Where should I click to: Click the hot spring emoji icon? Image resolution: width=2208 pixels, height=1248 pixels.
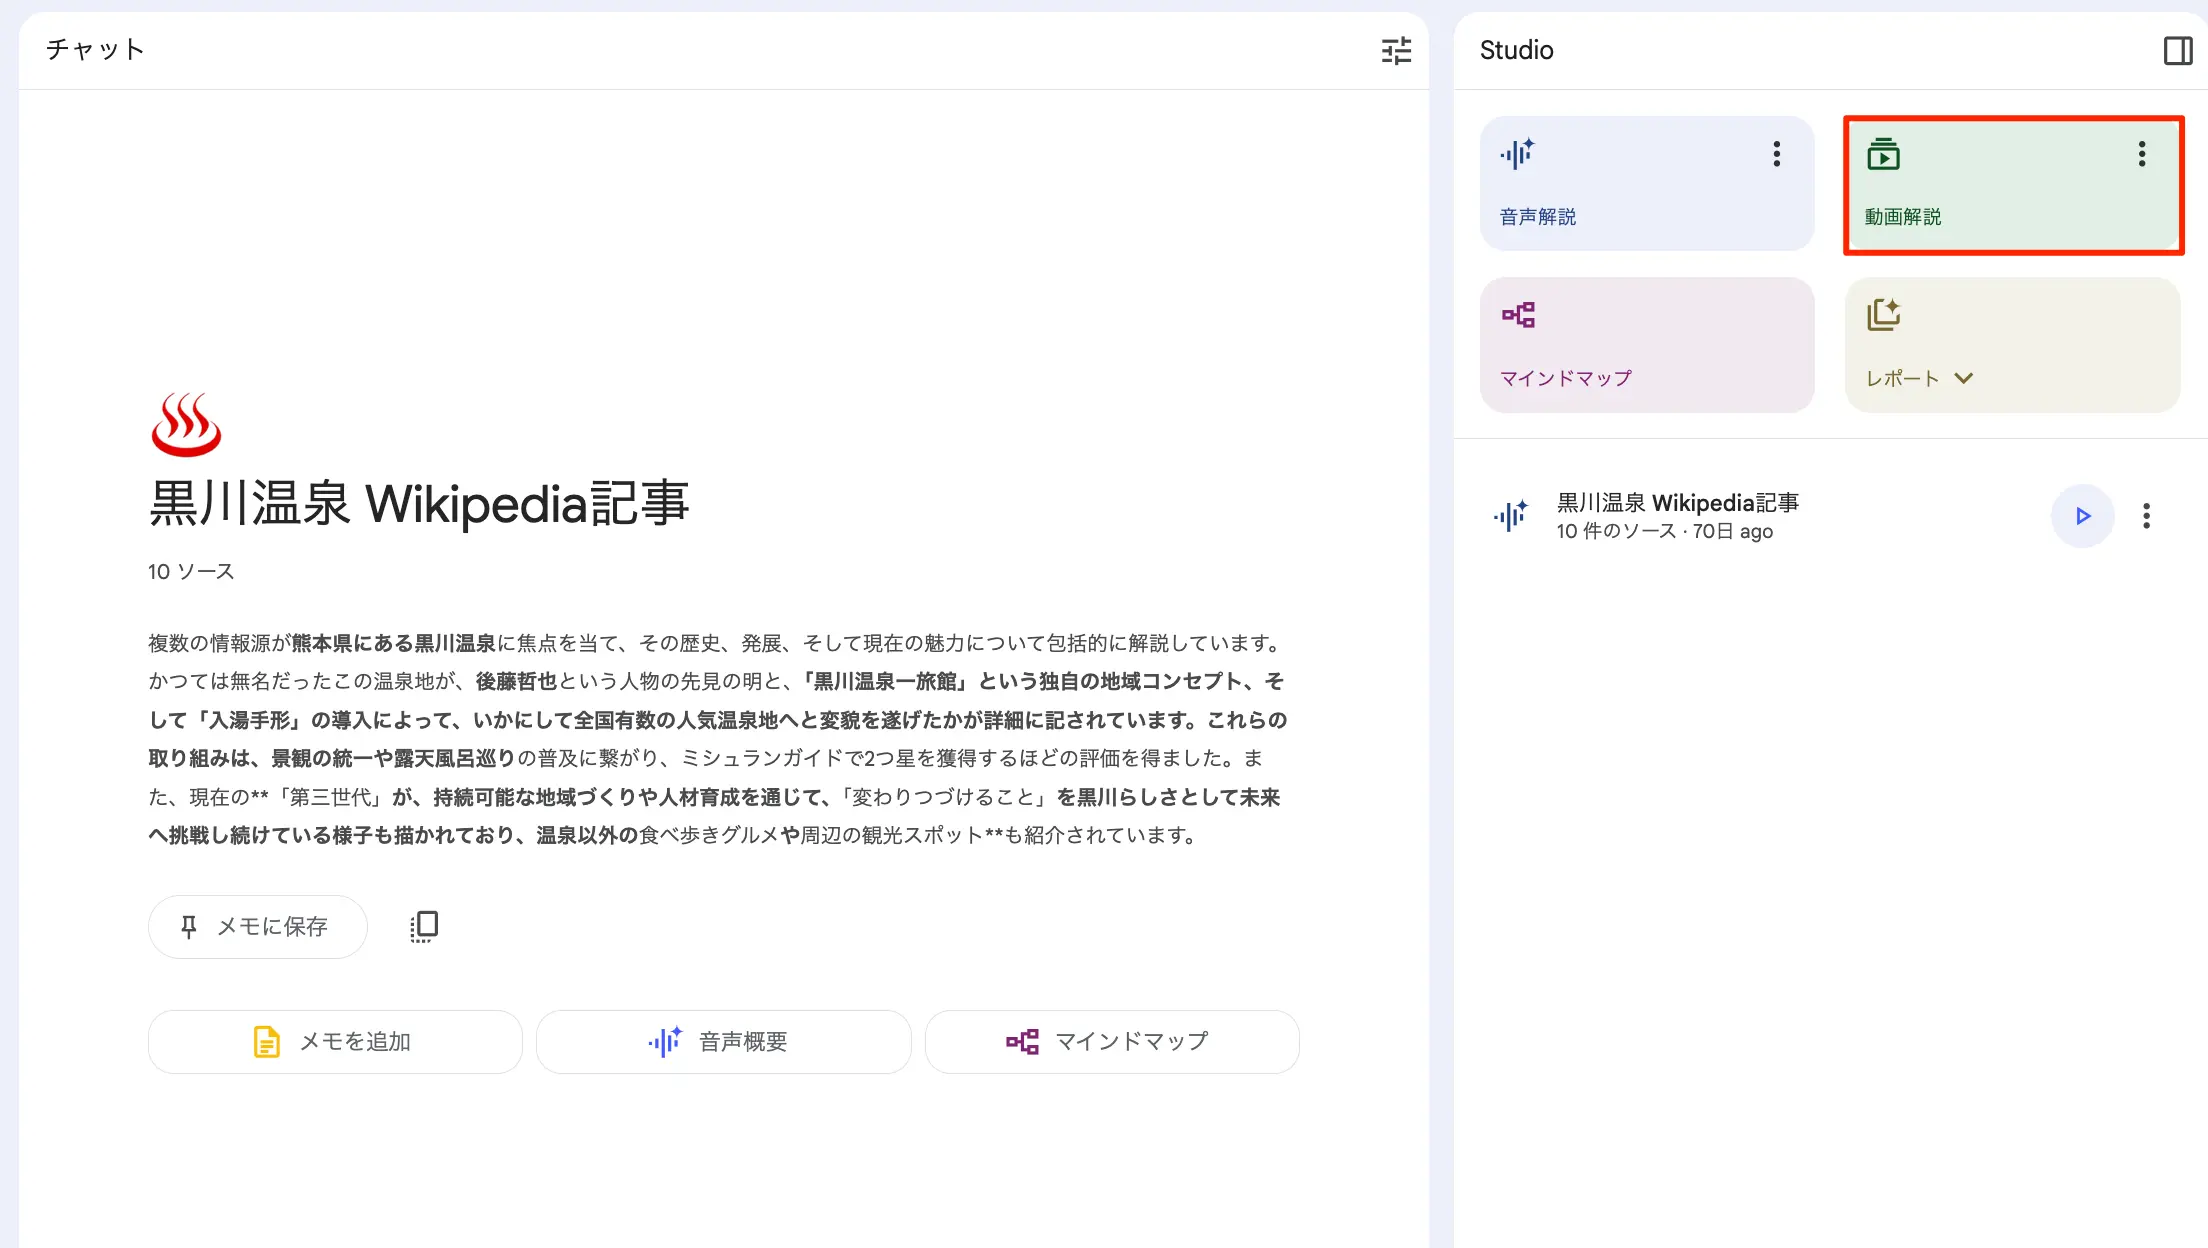(x=186, y=425)
